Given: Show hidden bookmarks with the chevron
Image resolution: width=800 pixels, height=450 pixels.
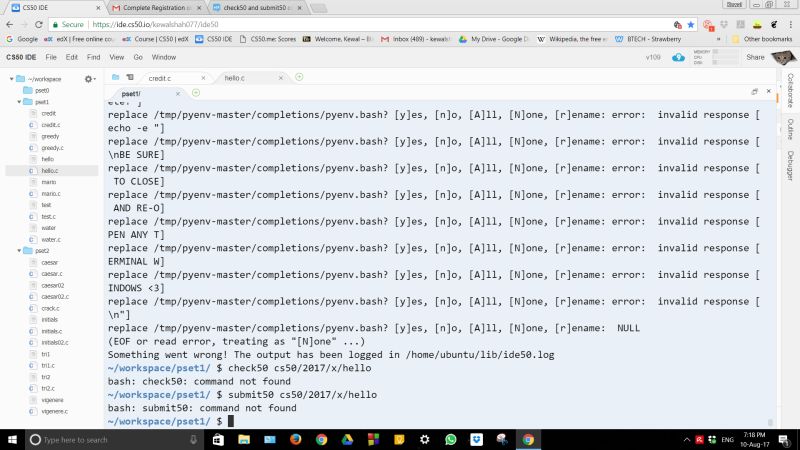Looking at the screenshot, I should tap(719, 39).
